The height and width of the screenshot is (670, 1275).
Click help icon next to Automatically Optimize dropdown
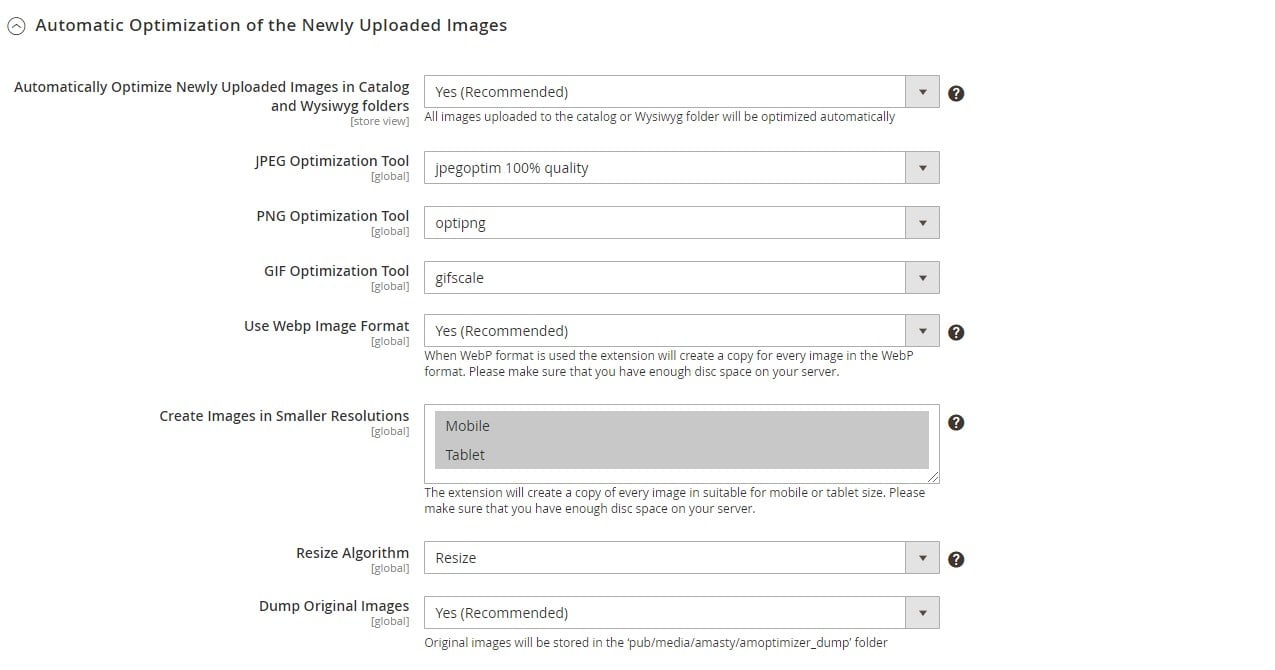(956, 93)
